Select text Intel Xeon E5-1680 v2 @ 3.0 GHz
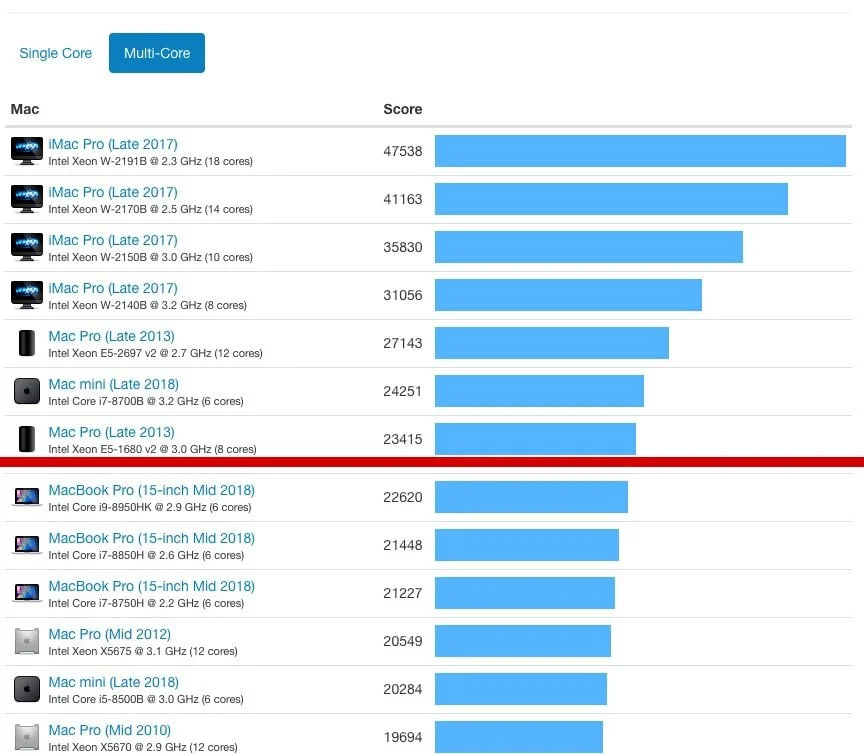 [130, 449]
